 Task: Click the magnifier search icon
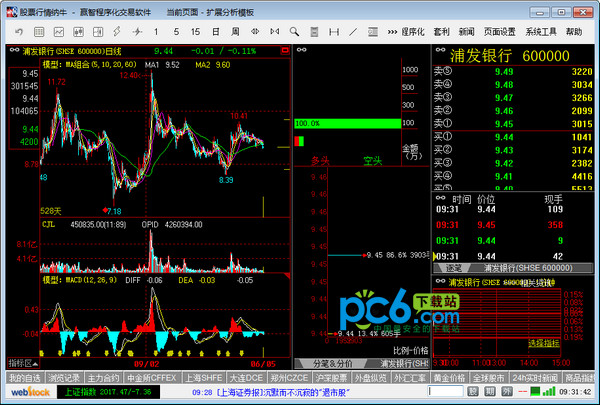pos(294,32)
